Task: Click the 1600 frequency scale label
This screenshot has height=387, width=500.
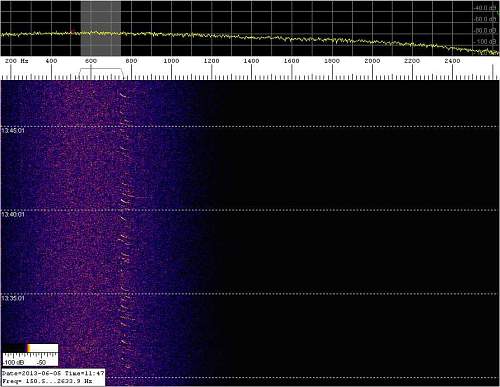Action: click(x=292, y=61)
